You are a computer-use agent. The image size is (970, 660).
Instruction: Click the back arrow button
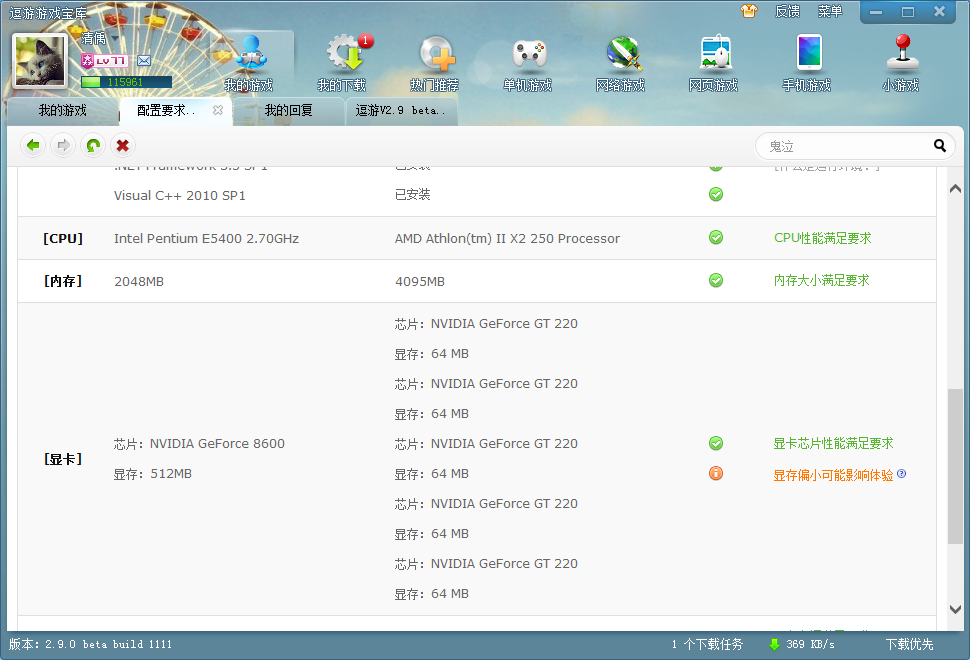pyautogui.click(x=33, y=145)
